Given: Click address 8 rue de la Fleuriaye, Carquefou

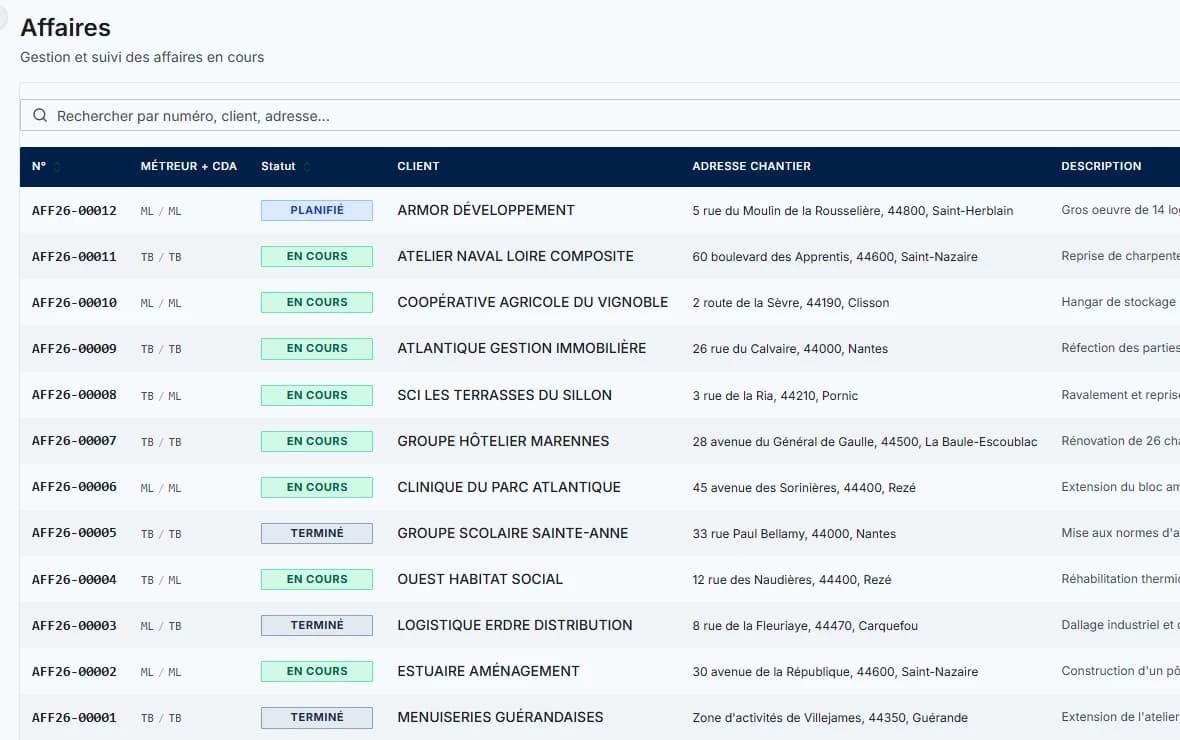Looking at the screenshot, I should coord(805,626).
